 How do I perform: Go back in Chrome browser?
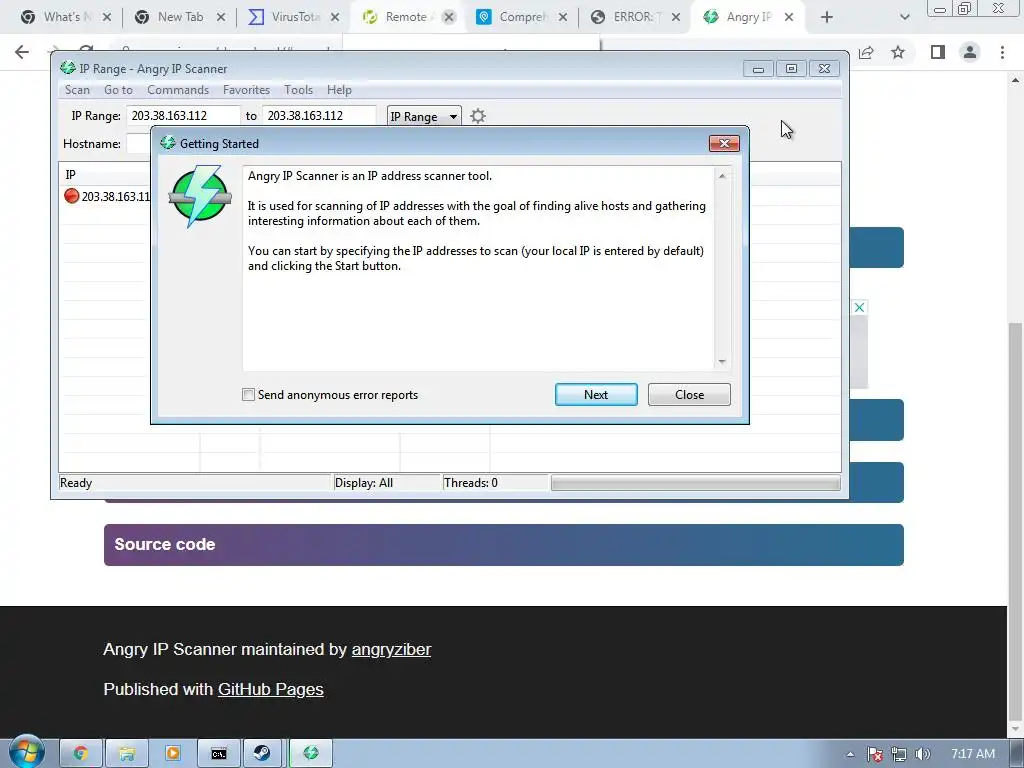coord(22,52)
